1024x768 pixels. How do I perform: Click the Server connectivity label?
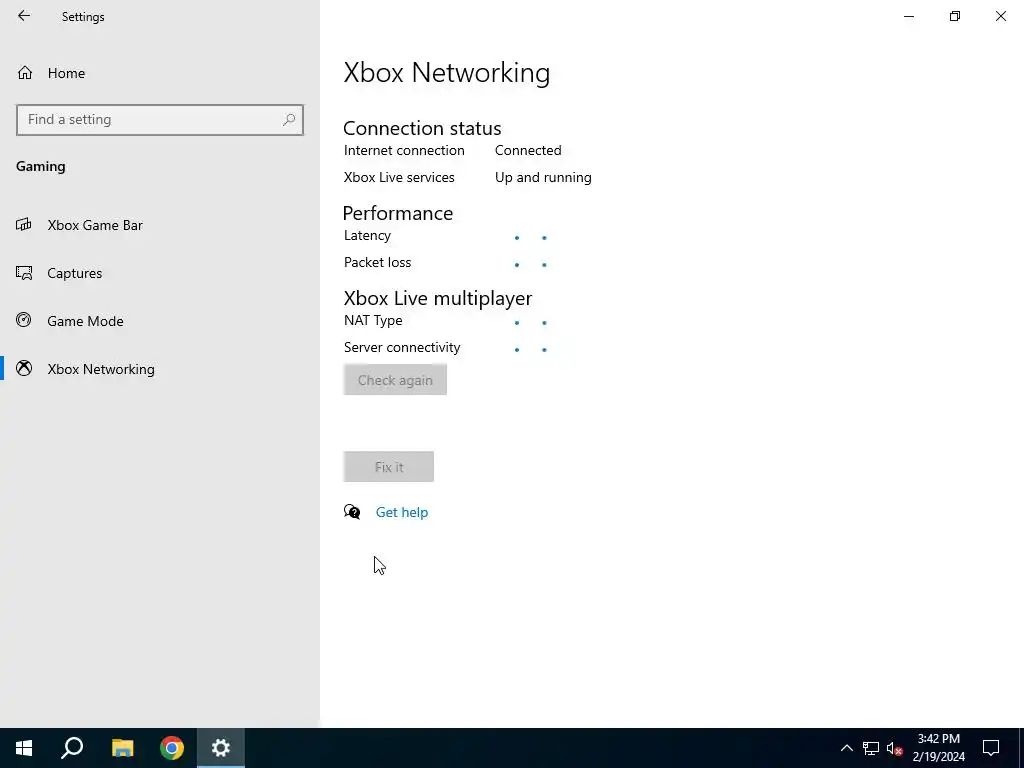(402, 347)
